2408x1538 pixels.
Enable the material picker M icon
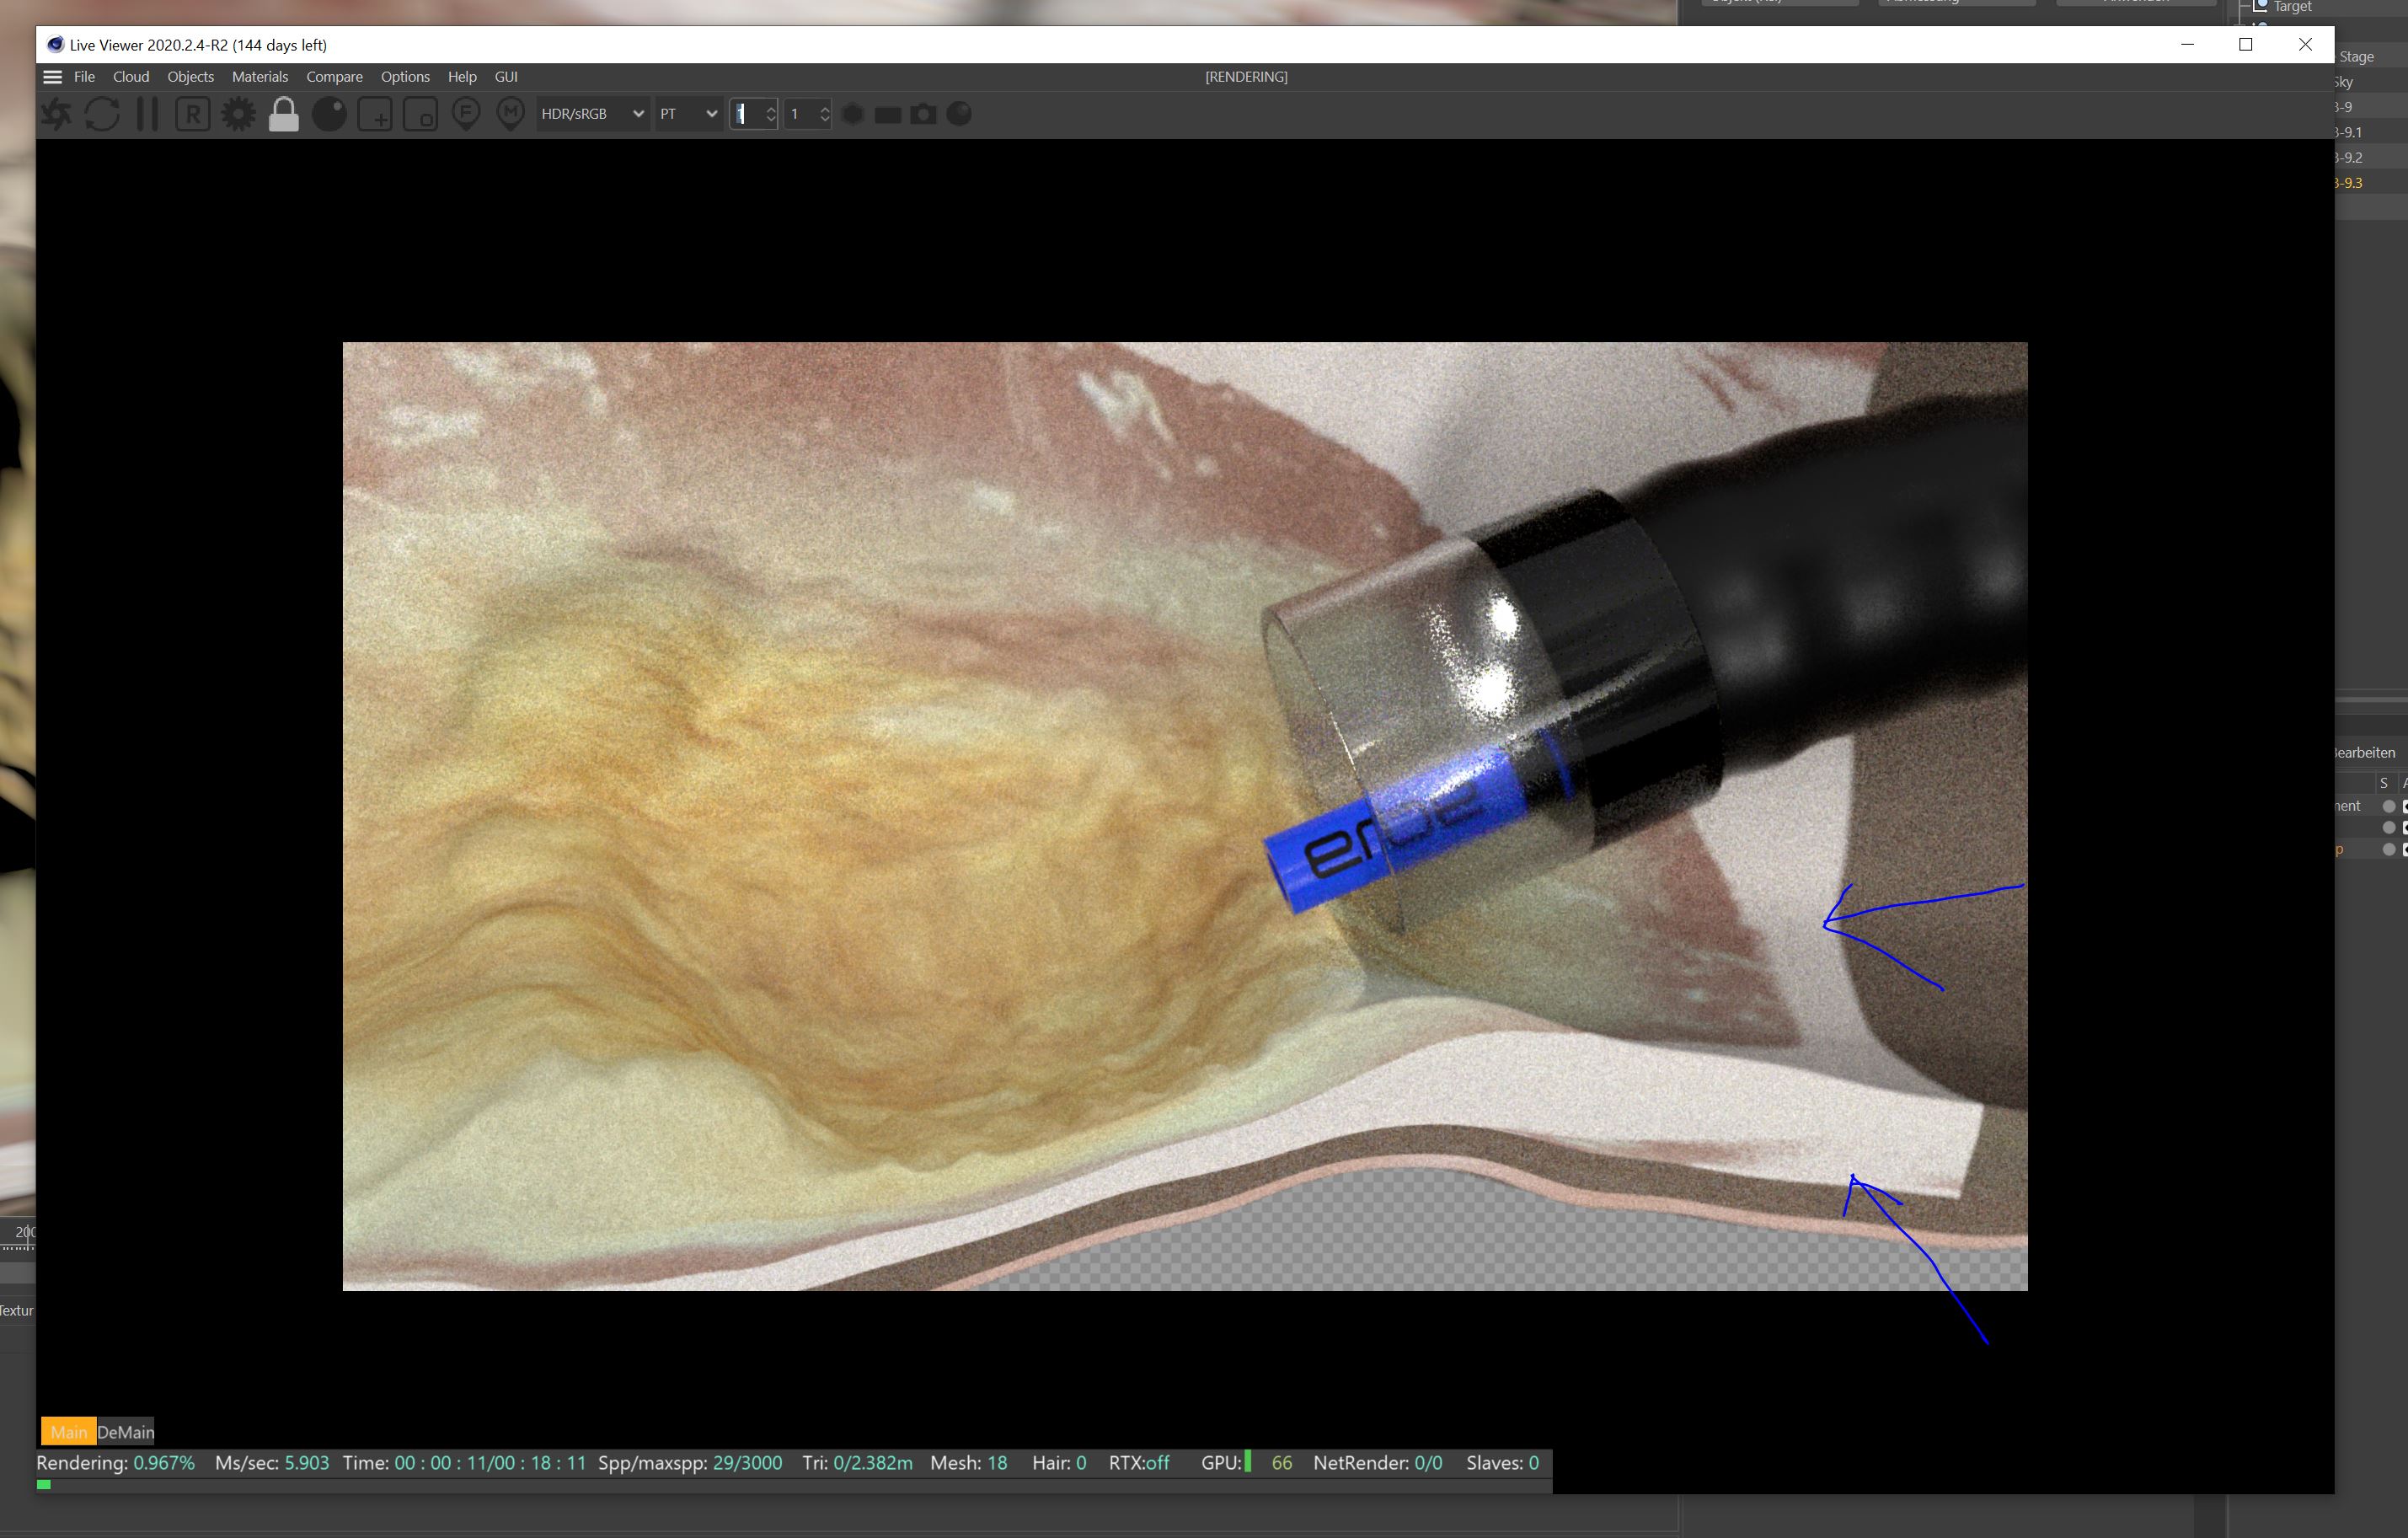pos(511,114)
